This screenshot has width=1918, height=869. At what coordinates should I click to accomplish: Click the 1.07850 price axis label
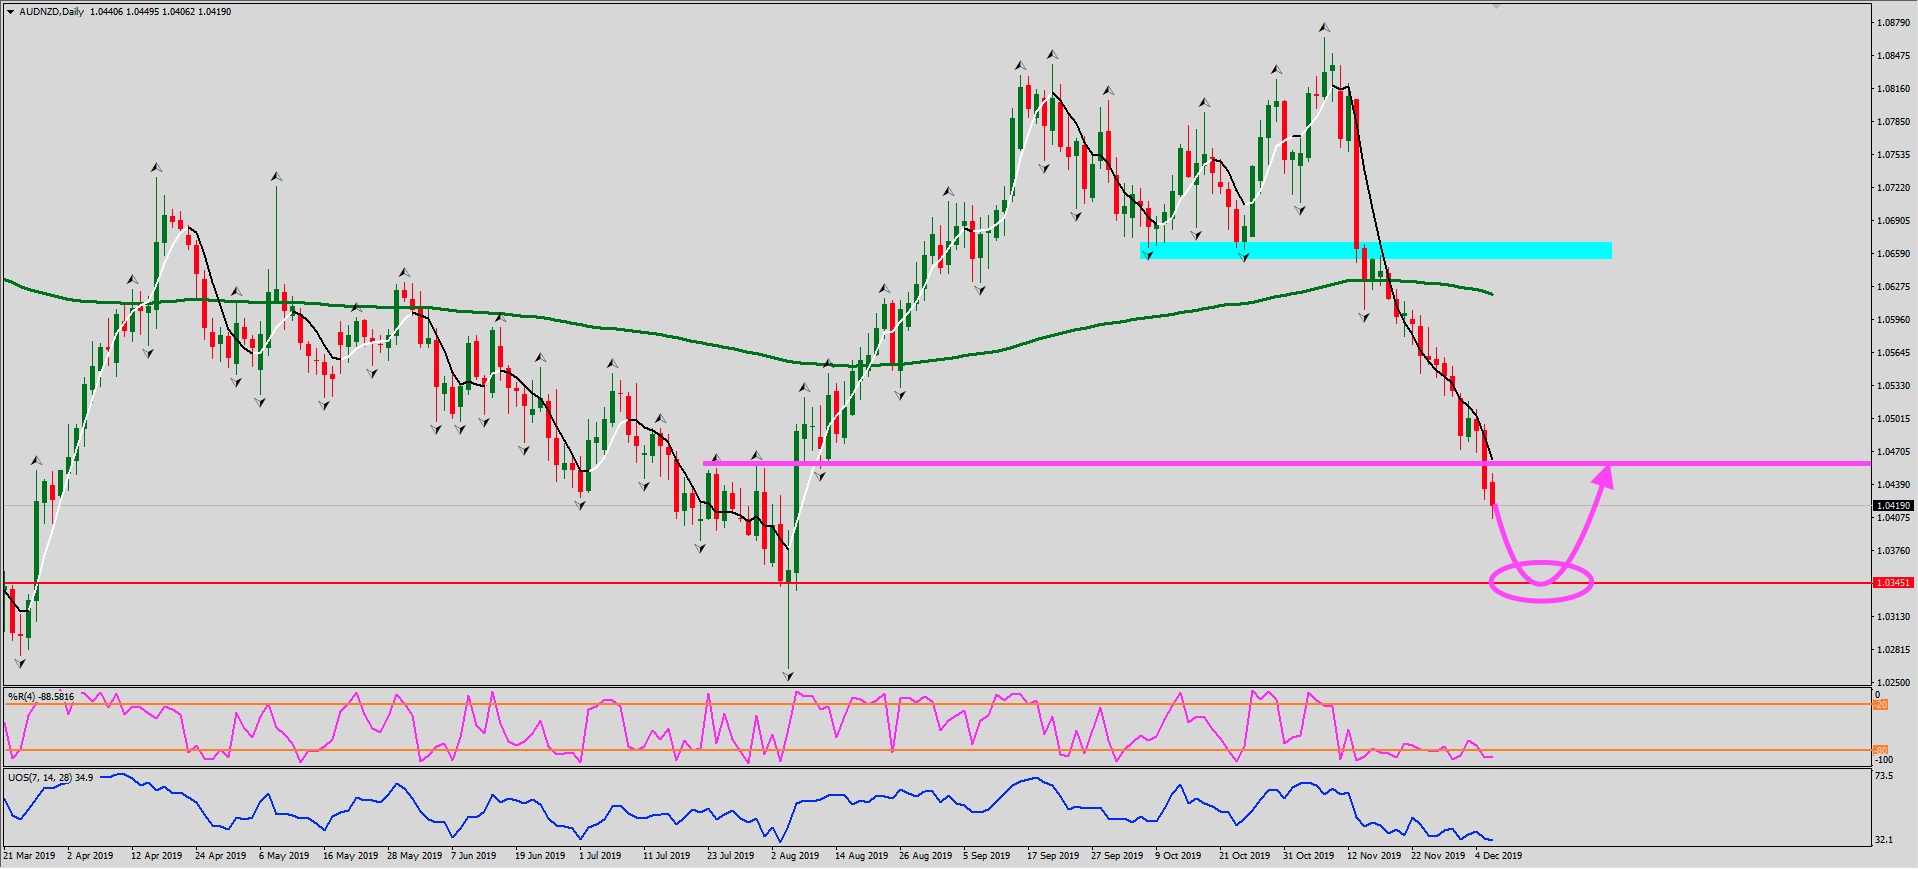coord(1893,121)
